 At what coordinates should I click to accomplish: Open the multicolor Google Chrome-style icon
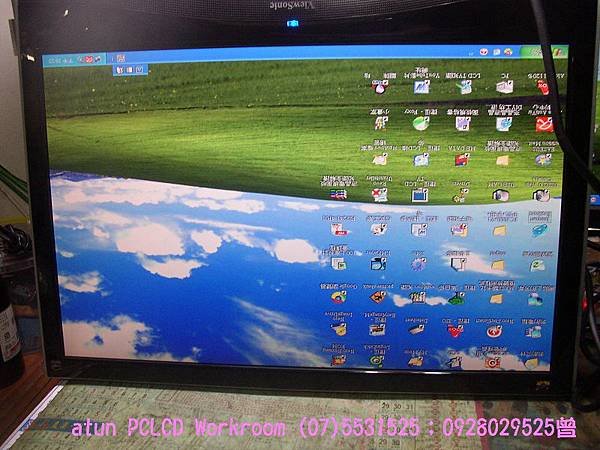pyautogui.click(x=339, y=297)
